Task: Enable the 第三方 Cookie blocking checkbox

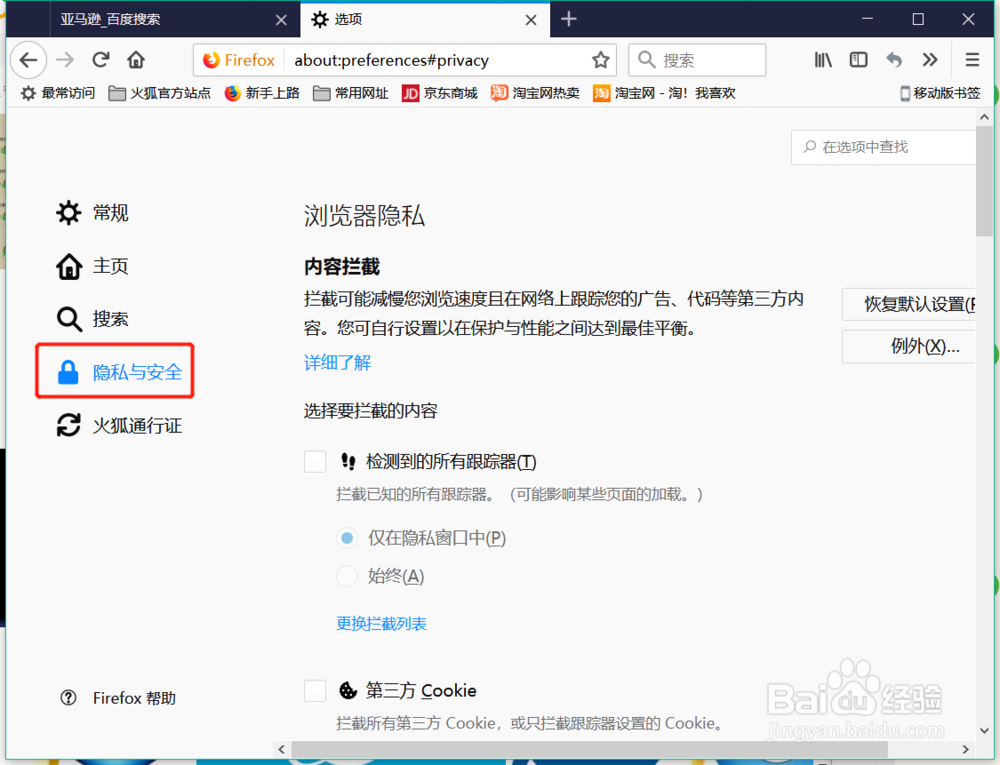Action: click(315, 690)
